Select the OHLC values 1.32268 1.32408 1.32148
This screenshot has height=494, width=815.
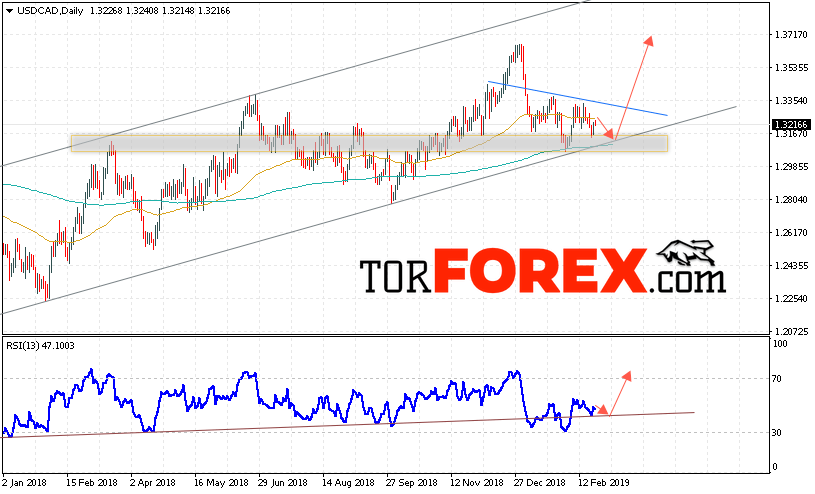pos(142,11)
